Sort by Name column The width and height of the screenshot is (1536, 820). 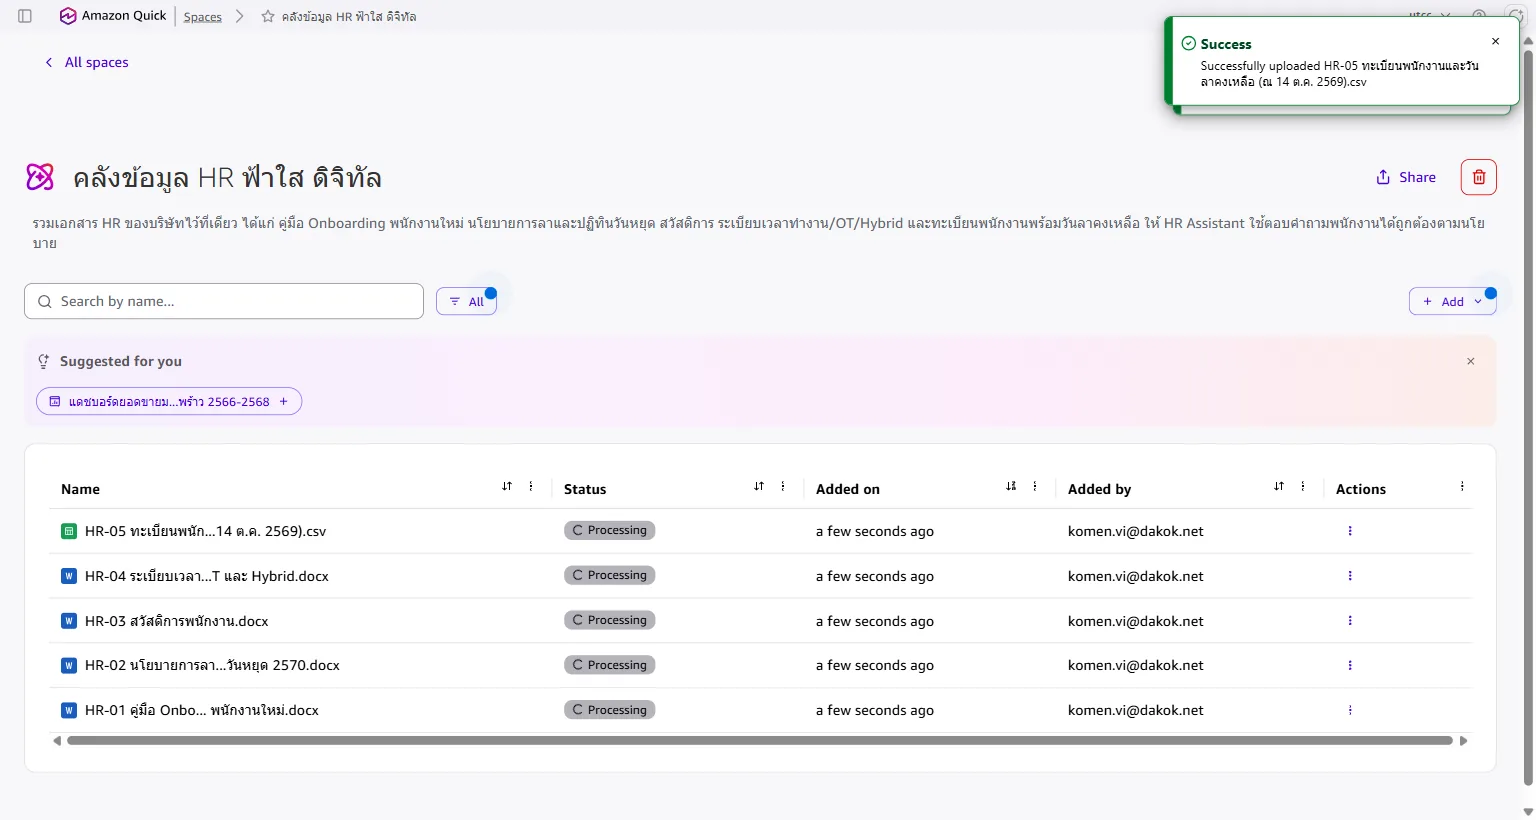click(x=507, y=486)
